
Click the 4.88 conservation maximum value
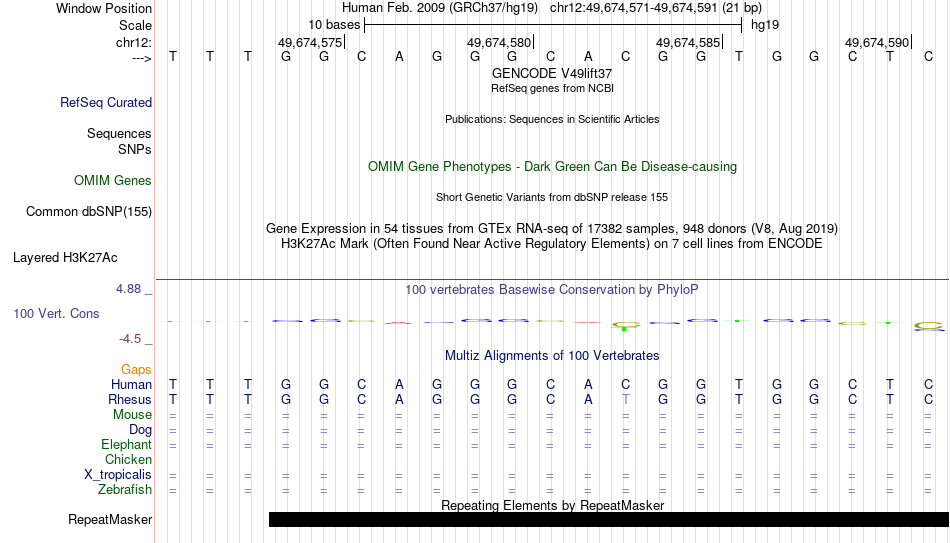[128, 289]
